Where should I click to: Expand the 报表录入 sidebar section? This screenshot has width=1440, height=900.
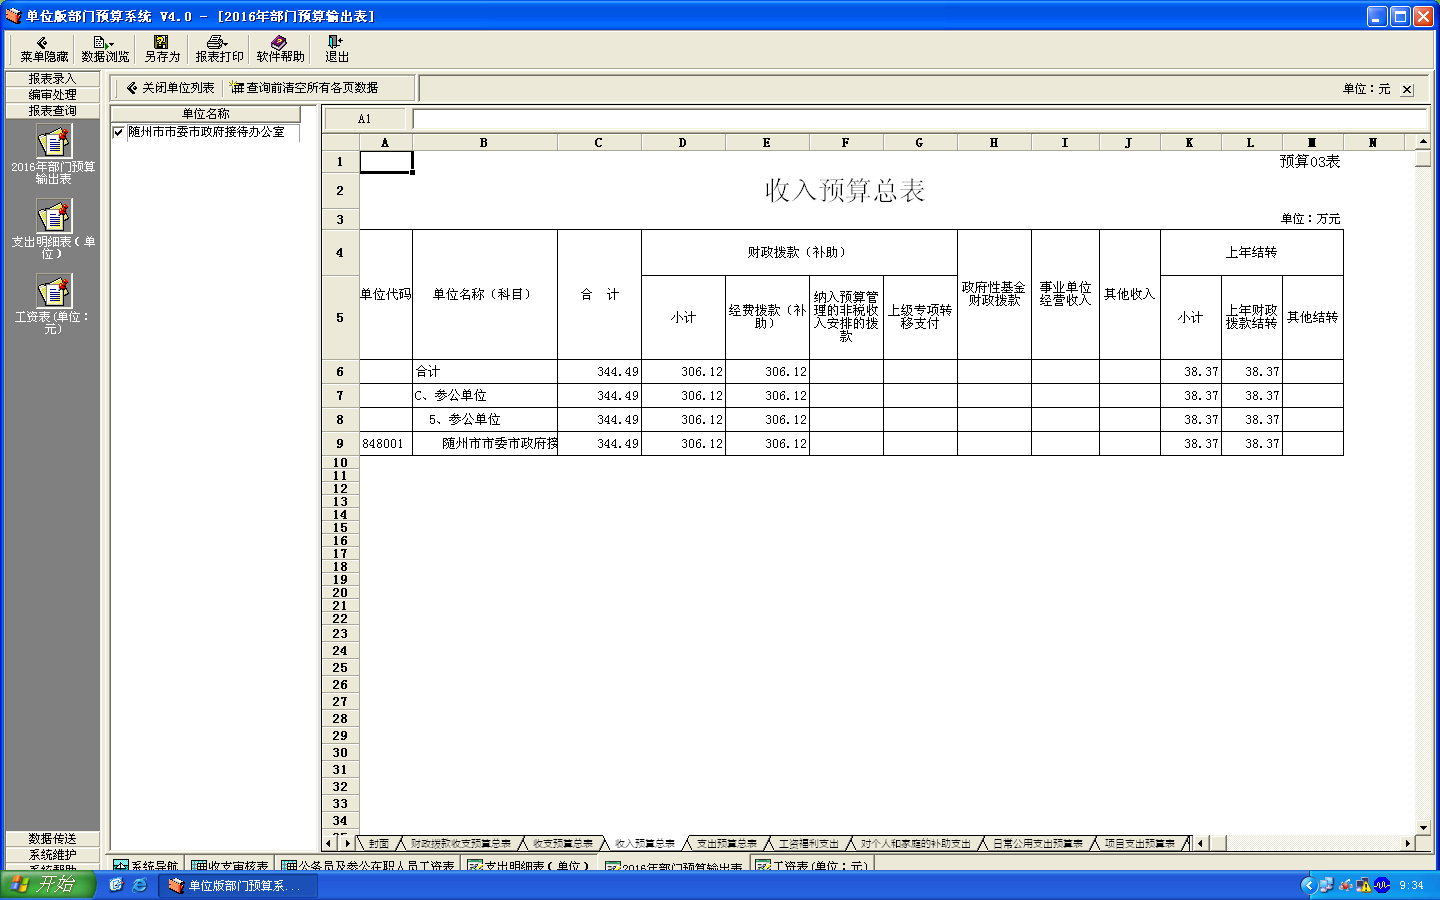click(x=52, y=79)
